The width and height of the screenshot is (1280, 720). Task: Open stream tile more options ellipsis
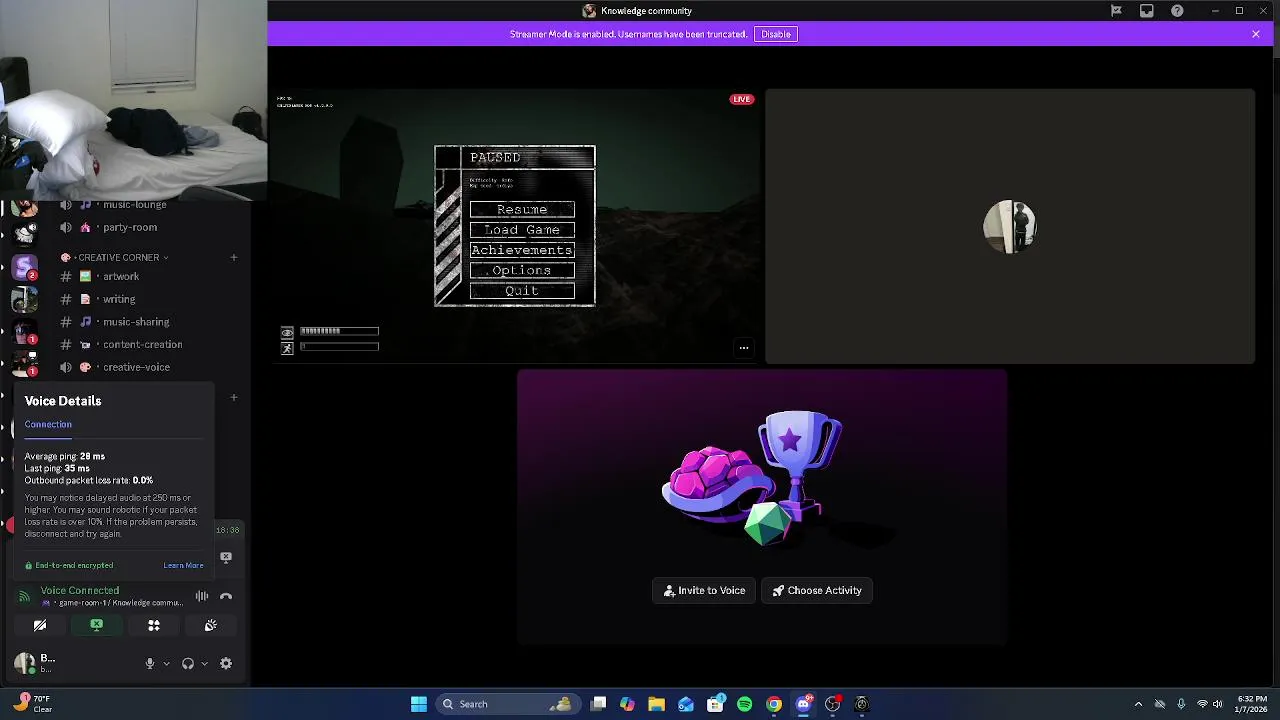(744, 348)
